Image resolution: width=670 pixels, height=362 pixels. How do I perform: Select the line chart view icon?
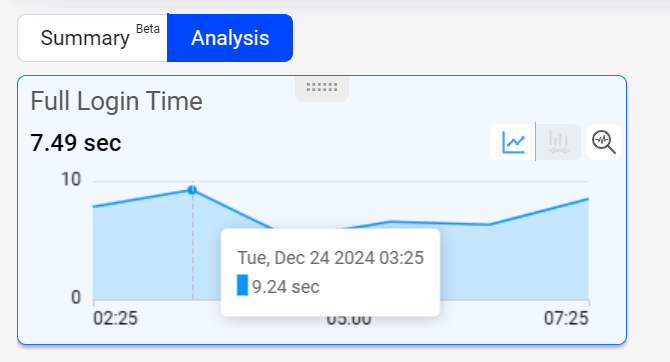513,142
